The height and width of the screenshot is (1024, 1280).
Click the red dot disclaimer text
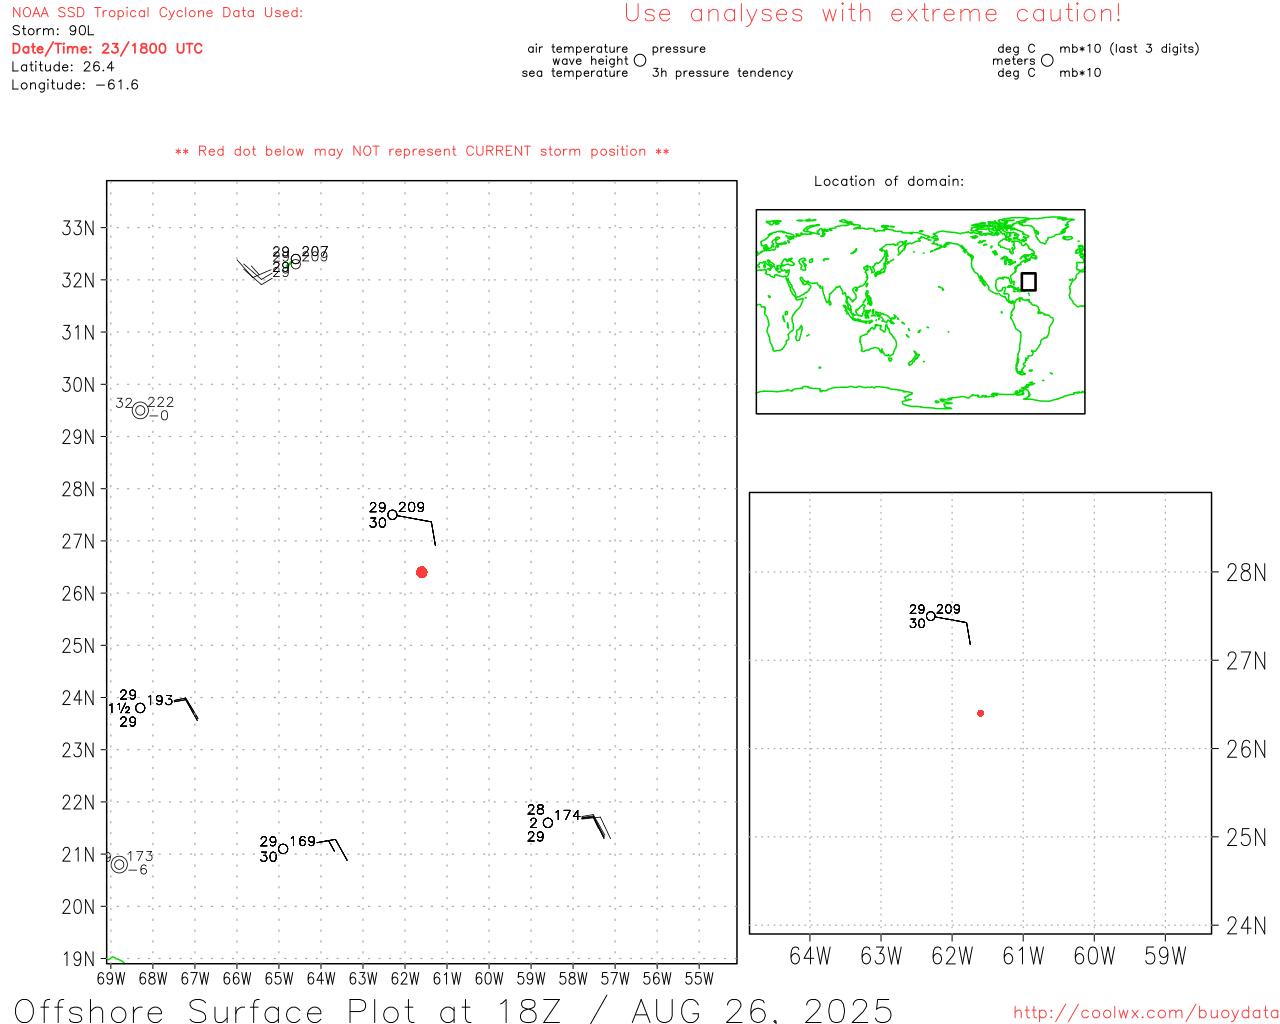pos(422,151)
